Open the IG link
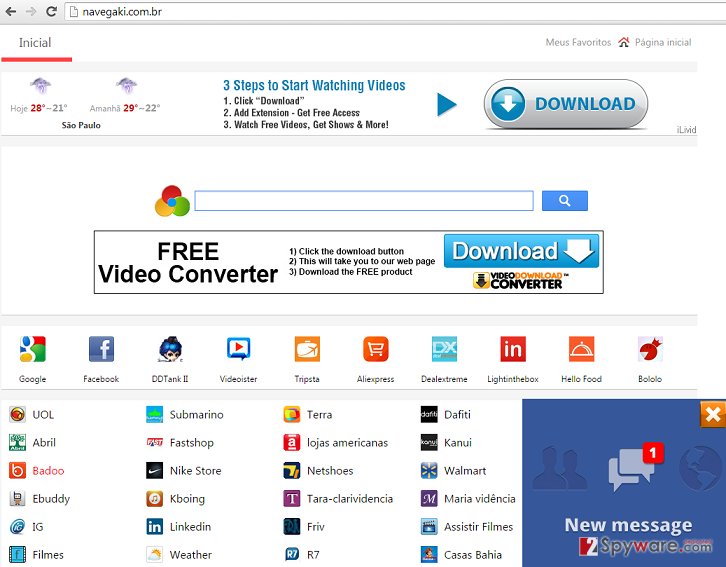The image size is (726, 567). click(x=38, y=527)
